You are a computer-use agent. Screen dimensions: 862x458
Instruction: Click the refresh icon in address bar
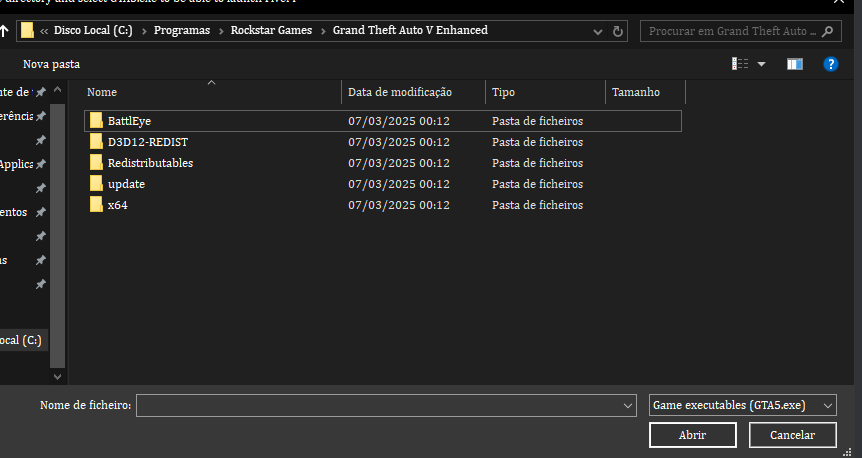pos(618,31)
